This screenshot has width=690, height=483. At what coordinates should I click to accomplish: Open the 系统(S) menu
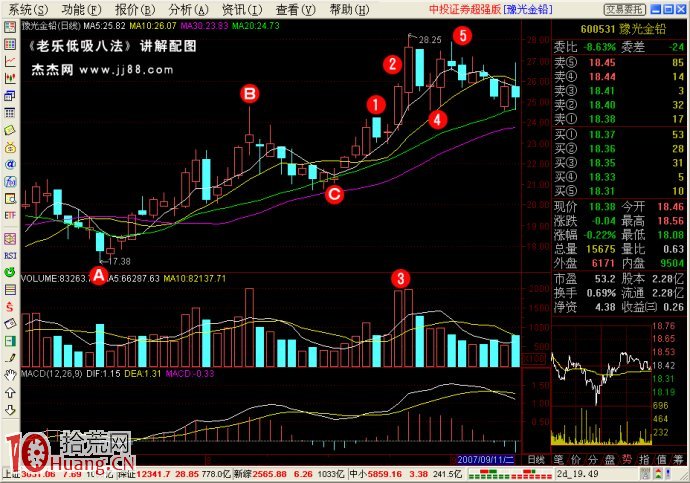[28, 9]
